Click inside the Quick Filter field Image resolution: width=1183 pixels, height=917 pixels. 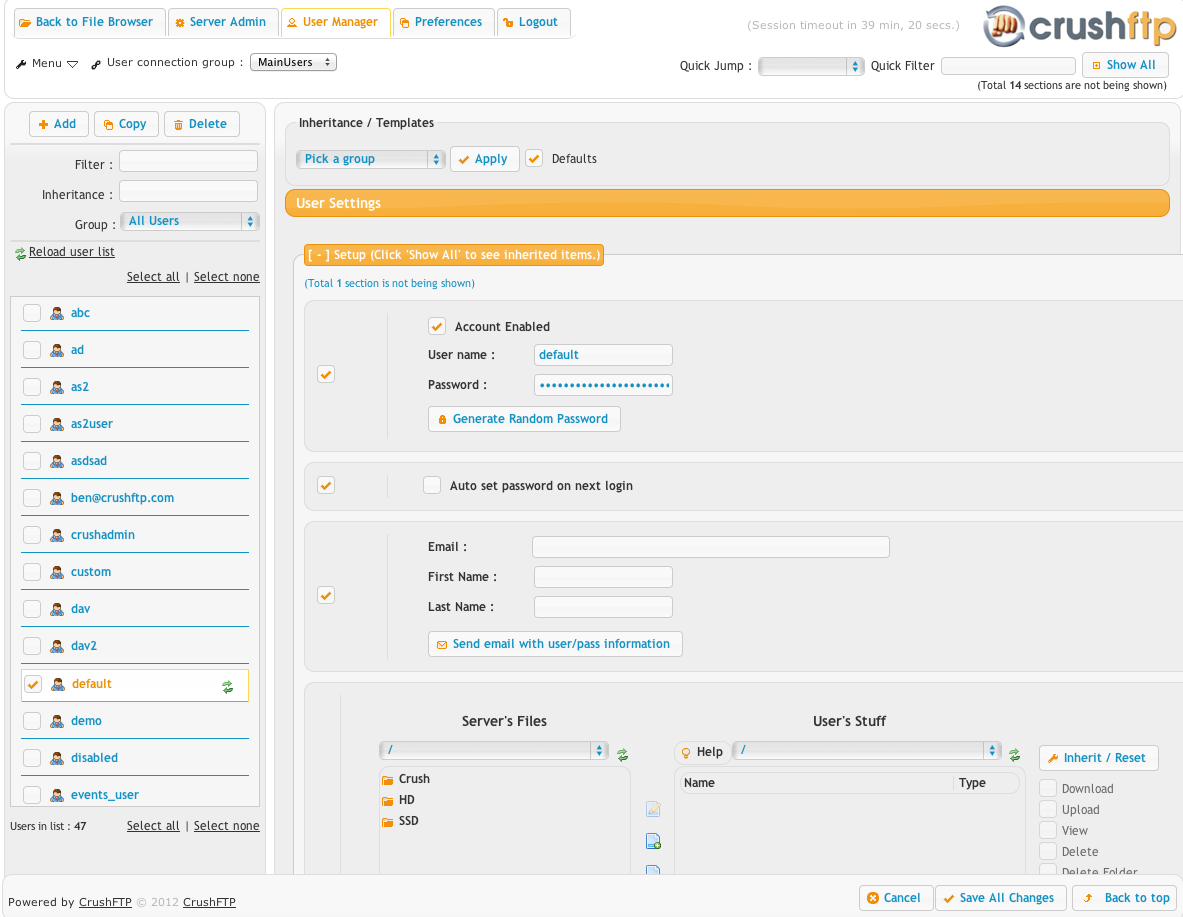click(1008, 65)
